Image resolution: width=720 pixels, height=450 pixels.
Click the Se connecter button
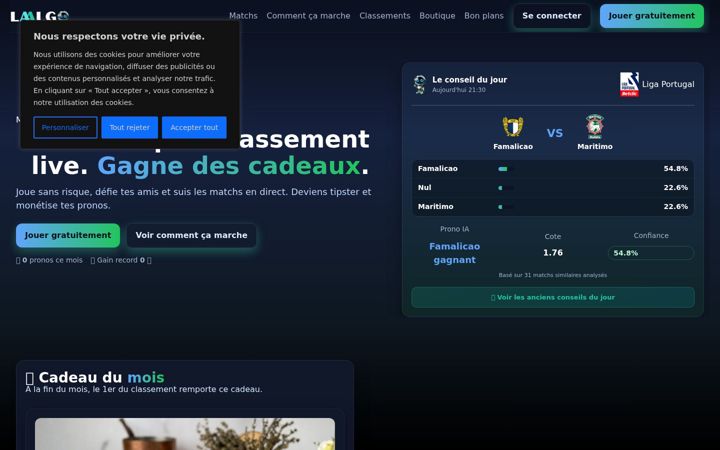pyautogui.click(x=552, y=16)
